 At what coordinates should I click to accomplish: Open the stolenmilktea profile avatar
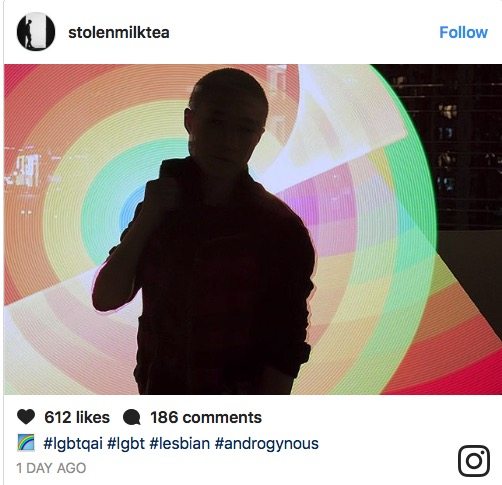click(36, 32)
